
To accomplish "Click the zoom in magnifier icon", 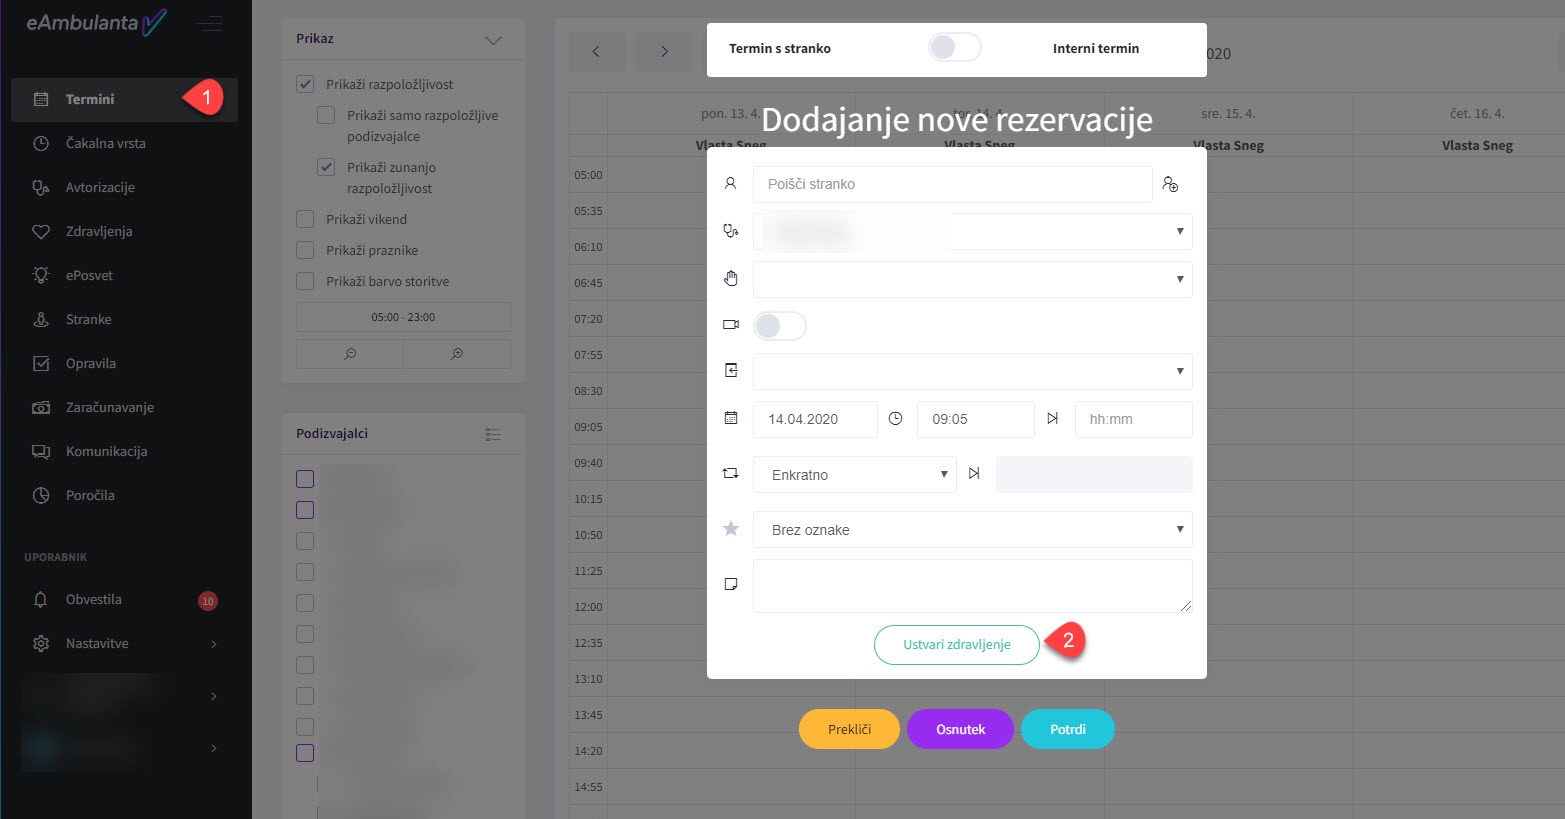I will point(457,354).
